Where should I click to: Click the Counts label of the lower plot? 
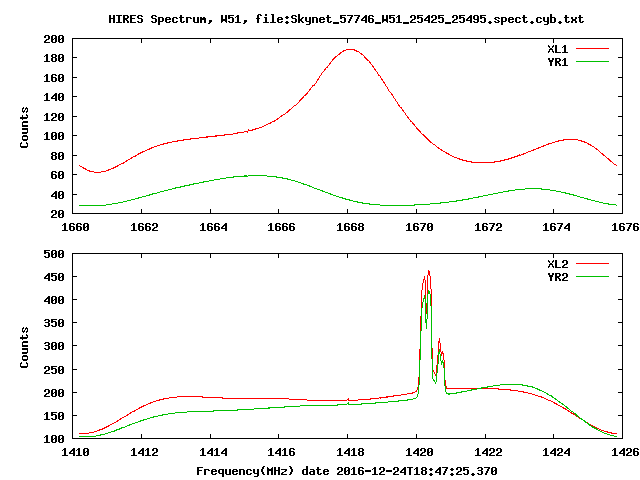coord(24,347)
